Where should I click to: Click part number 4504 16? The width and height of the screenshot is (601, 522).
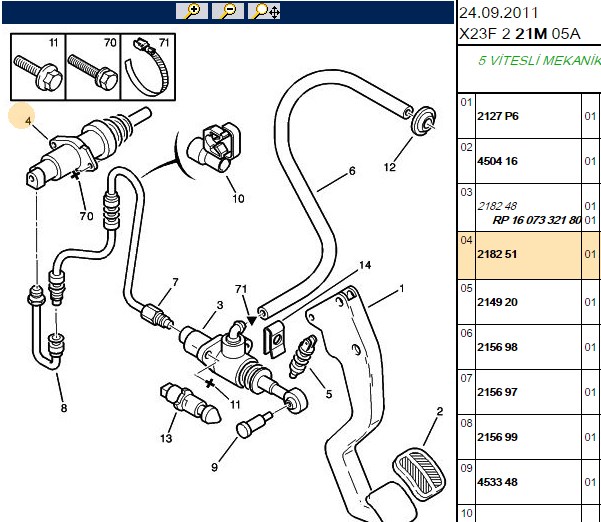tap(497, 161)
